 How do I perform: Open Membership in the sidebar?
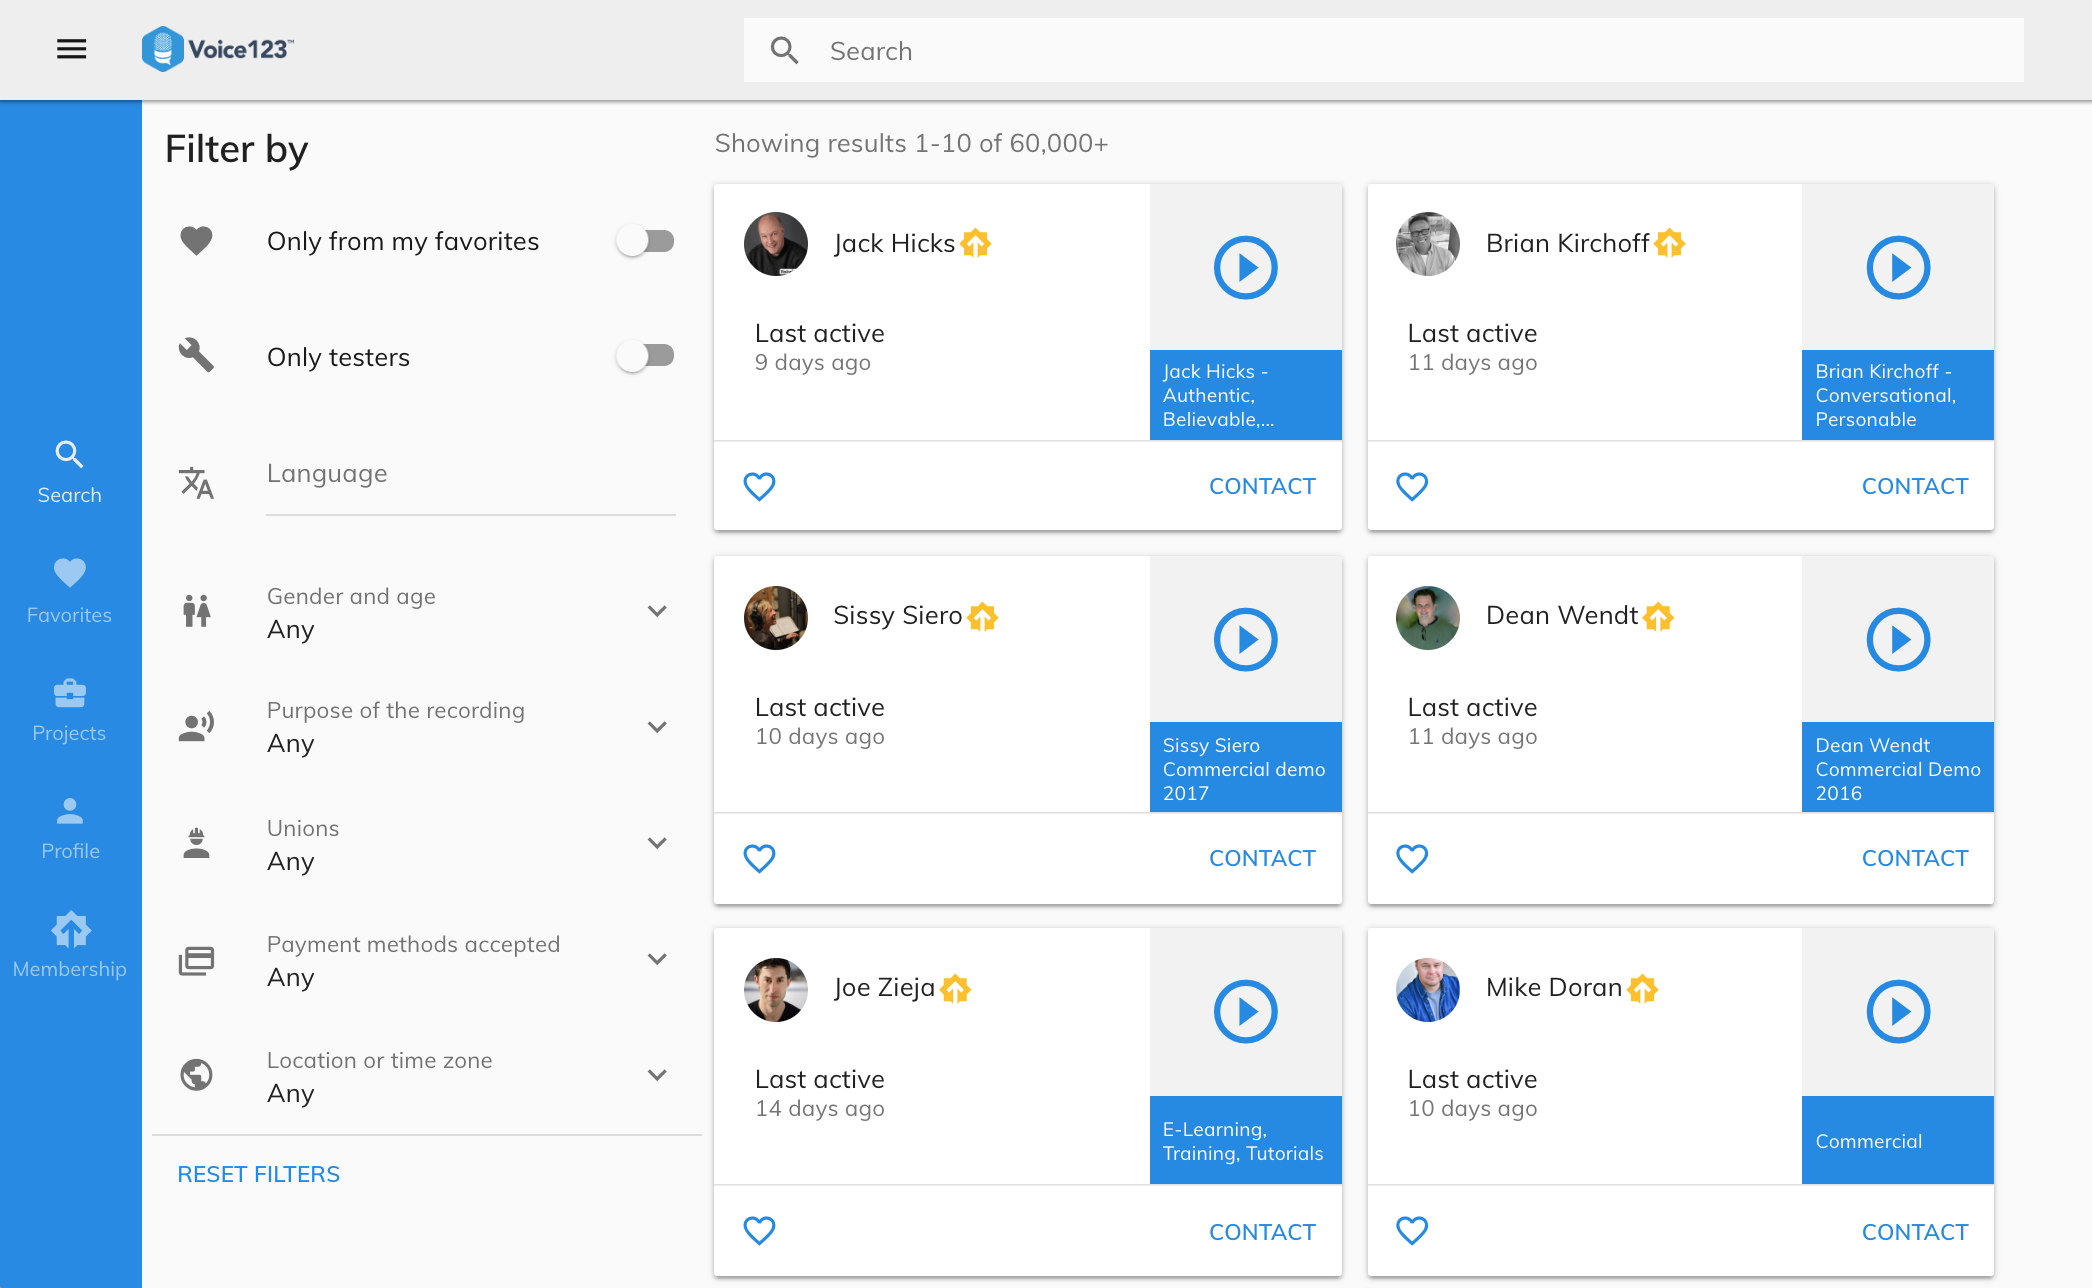70,944
